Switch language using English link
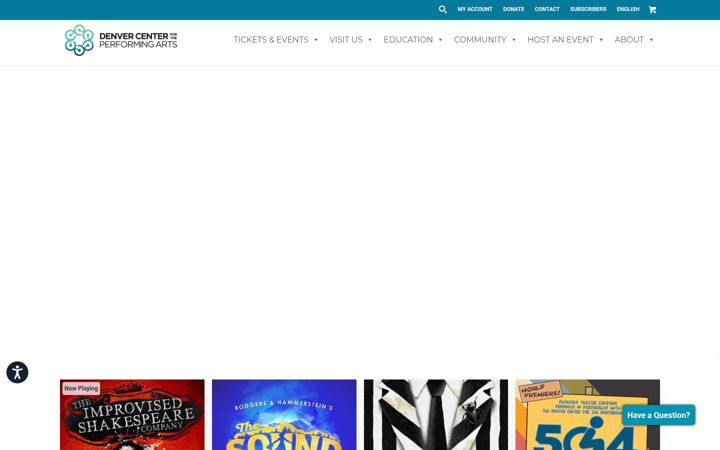 628,9
